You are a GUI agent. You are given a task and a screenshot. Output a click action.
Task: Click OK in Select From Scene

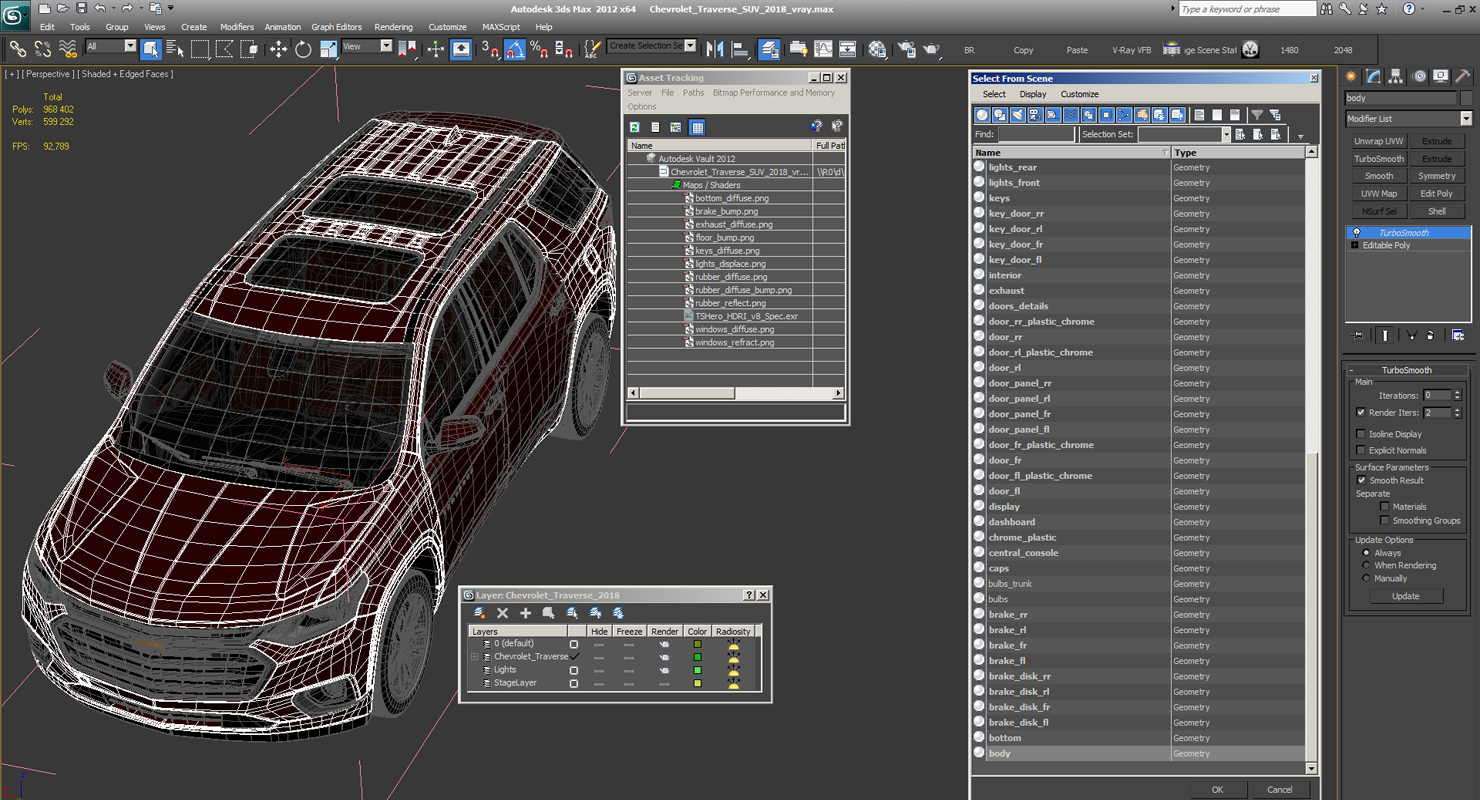click(1217, 789)
